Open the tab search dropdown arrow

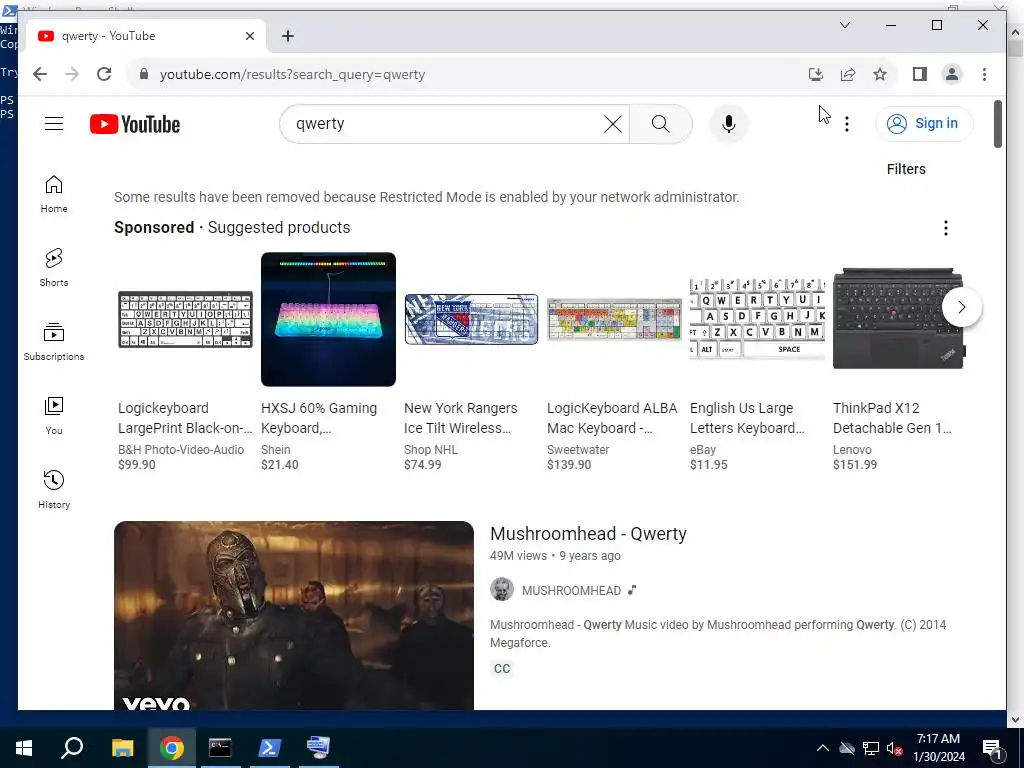(844, 25)
